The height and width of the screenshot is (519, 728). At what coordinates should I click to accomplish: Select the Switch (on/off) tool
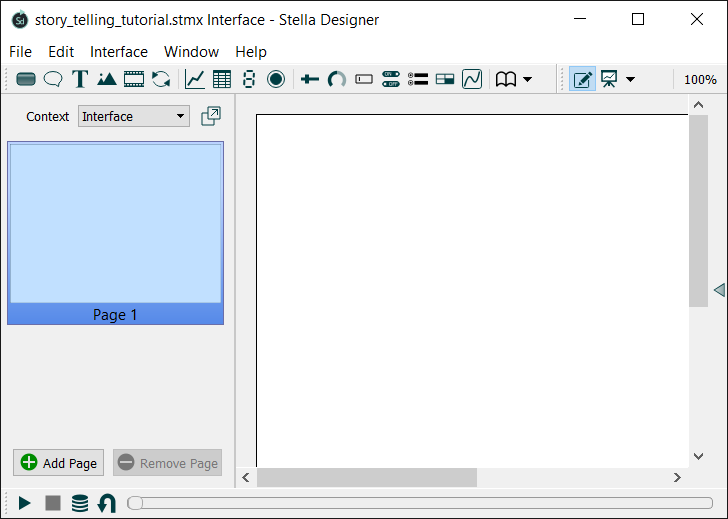(x=391, y=79)
